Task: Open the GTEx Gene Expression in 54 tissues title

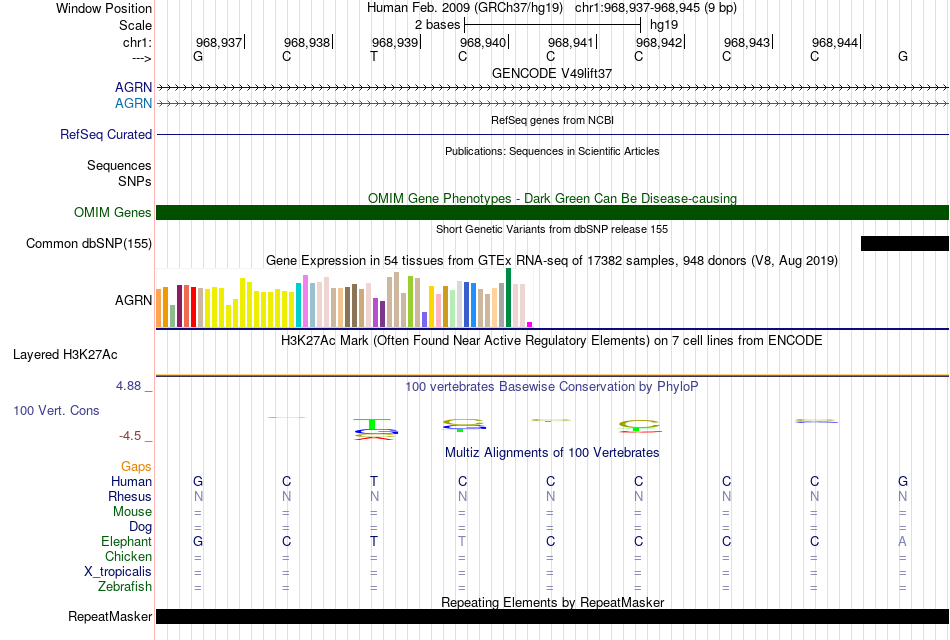Action: point(552,261)
